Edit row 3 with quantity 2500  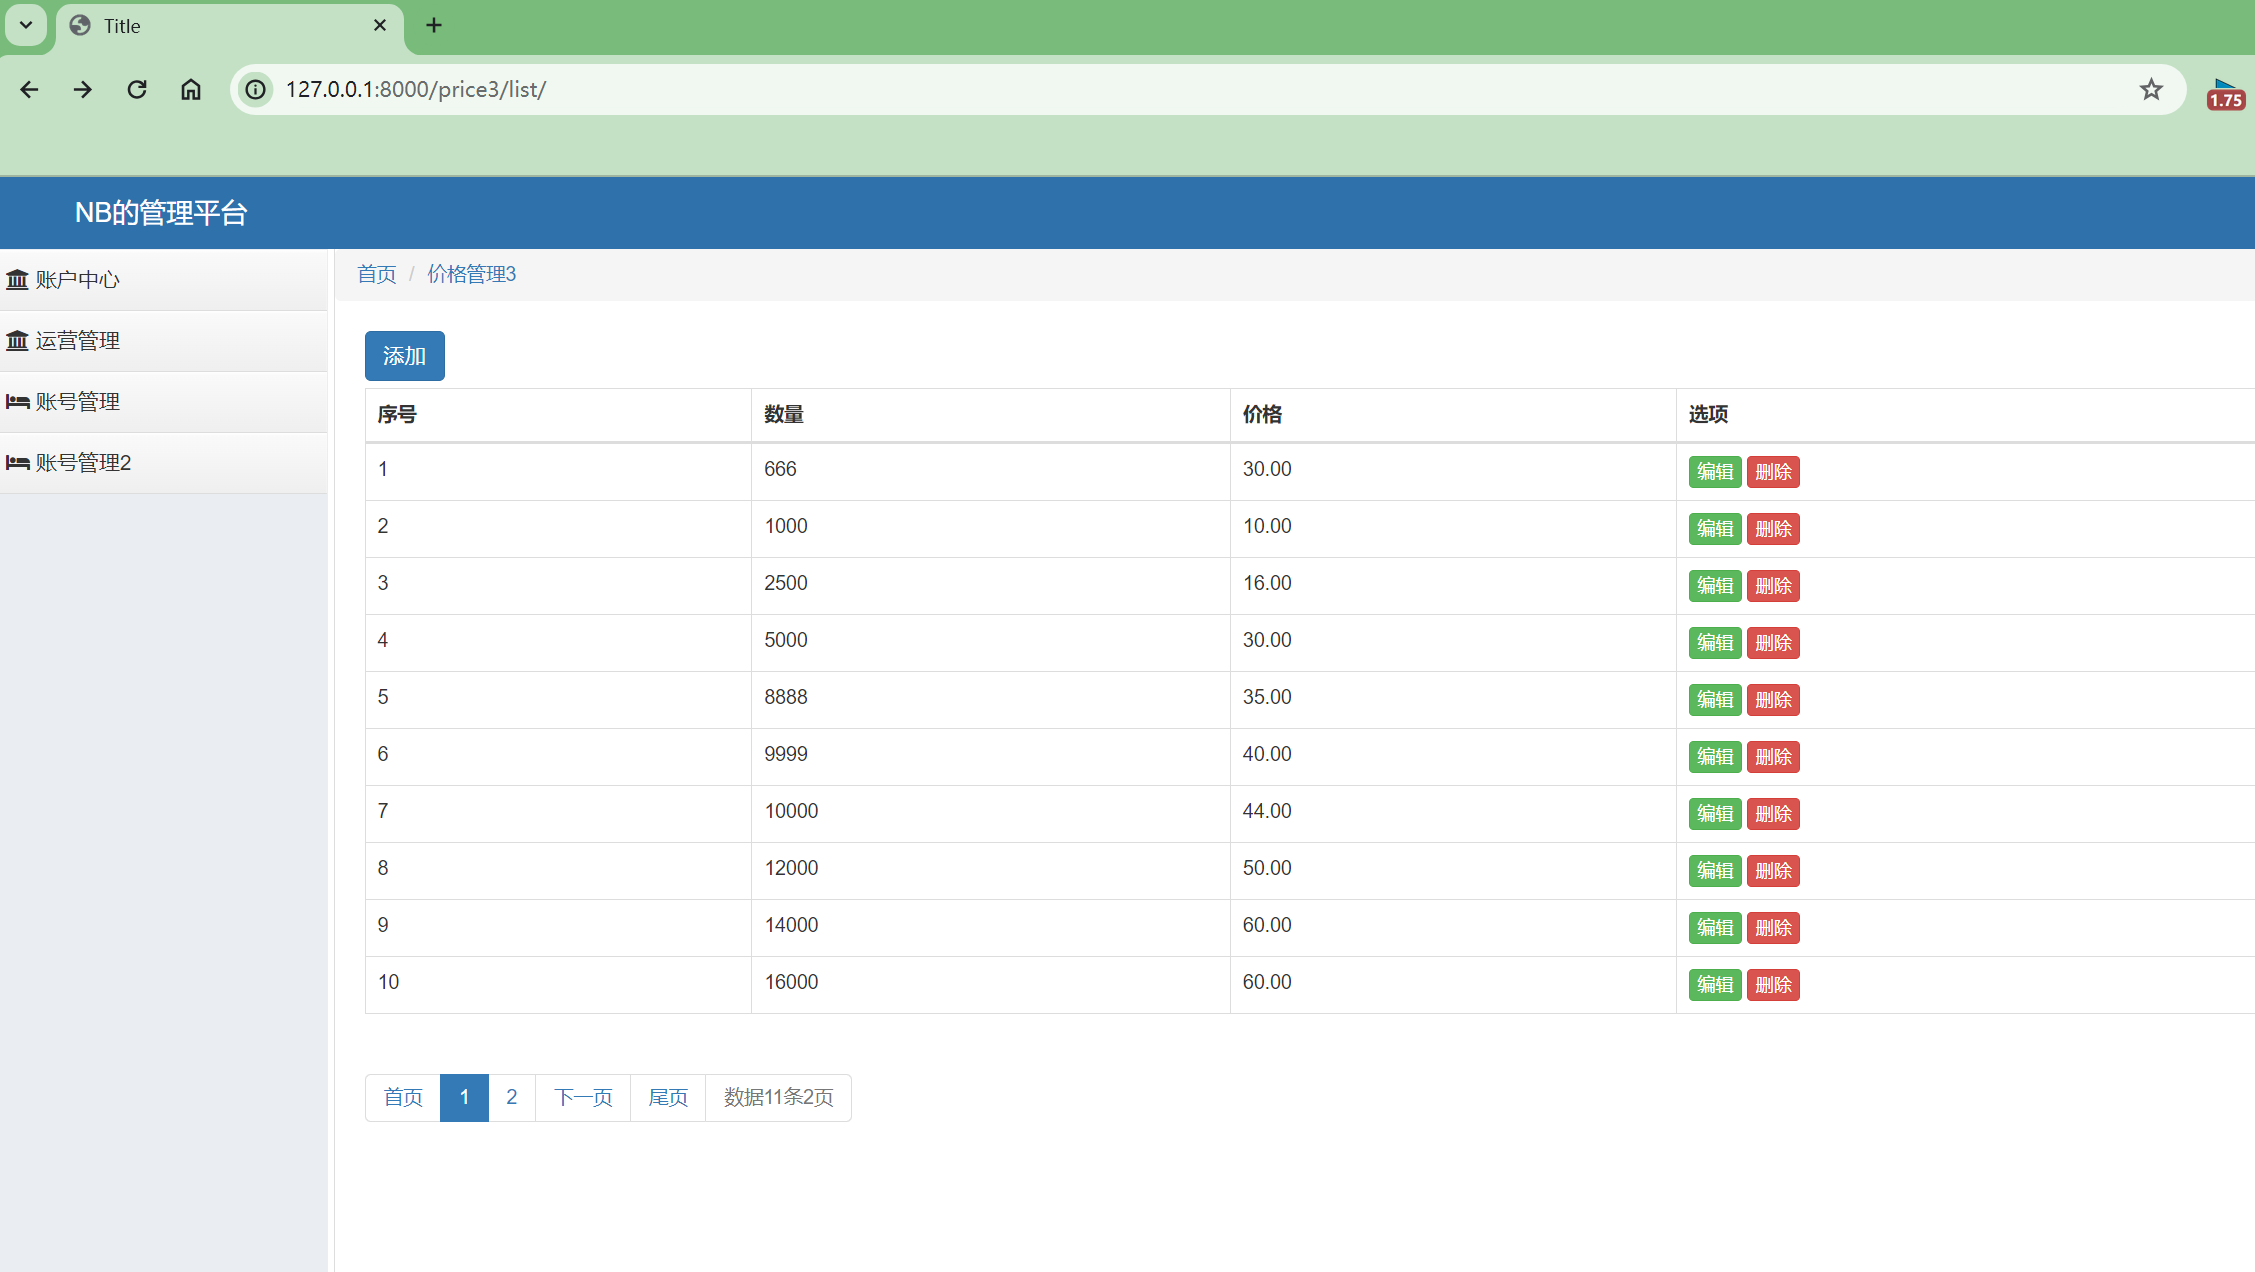(x=1715, y=586)
